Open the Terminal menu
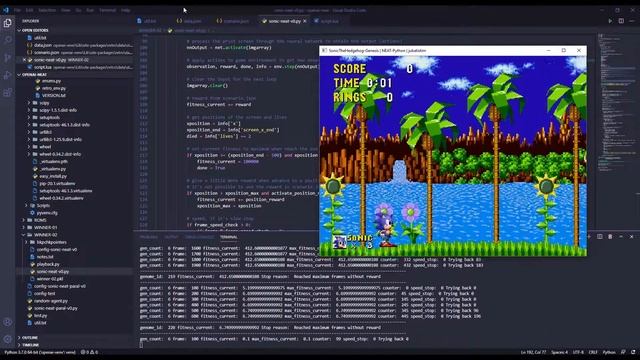The image size is (640, 360). (x=107, y=10)
